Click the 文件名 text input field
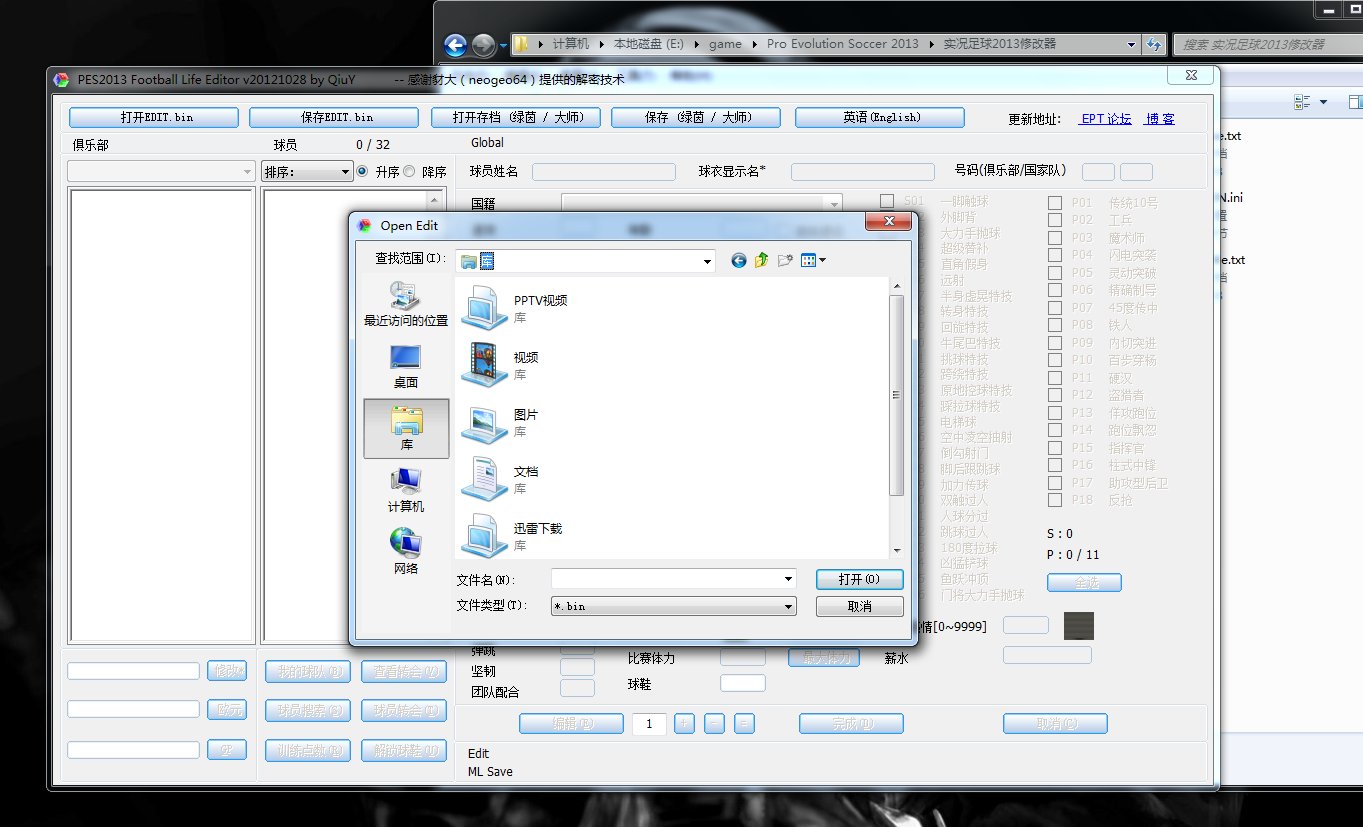Image resolution: width=1363 pixels, height=827 pixels. point(666,579)
